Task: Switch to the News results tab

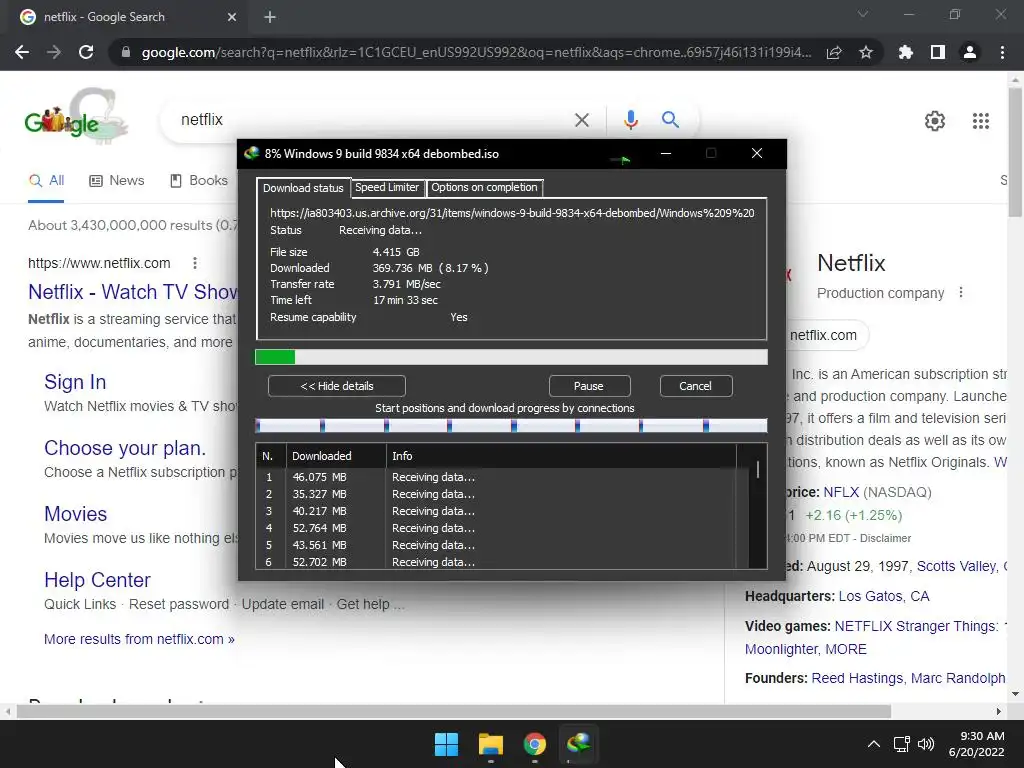Action: [x=116, y=181]
